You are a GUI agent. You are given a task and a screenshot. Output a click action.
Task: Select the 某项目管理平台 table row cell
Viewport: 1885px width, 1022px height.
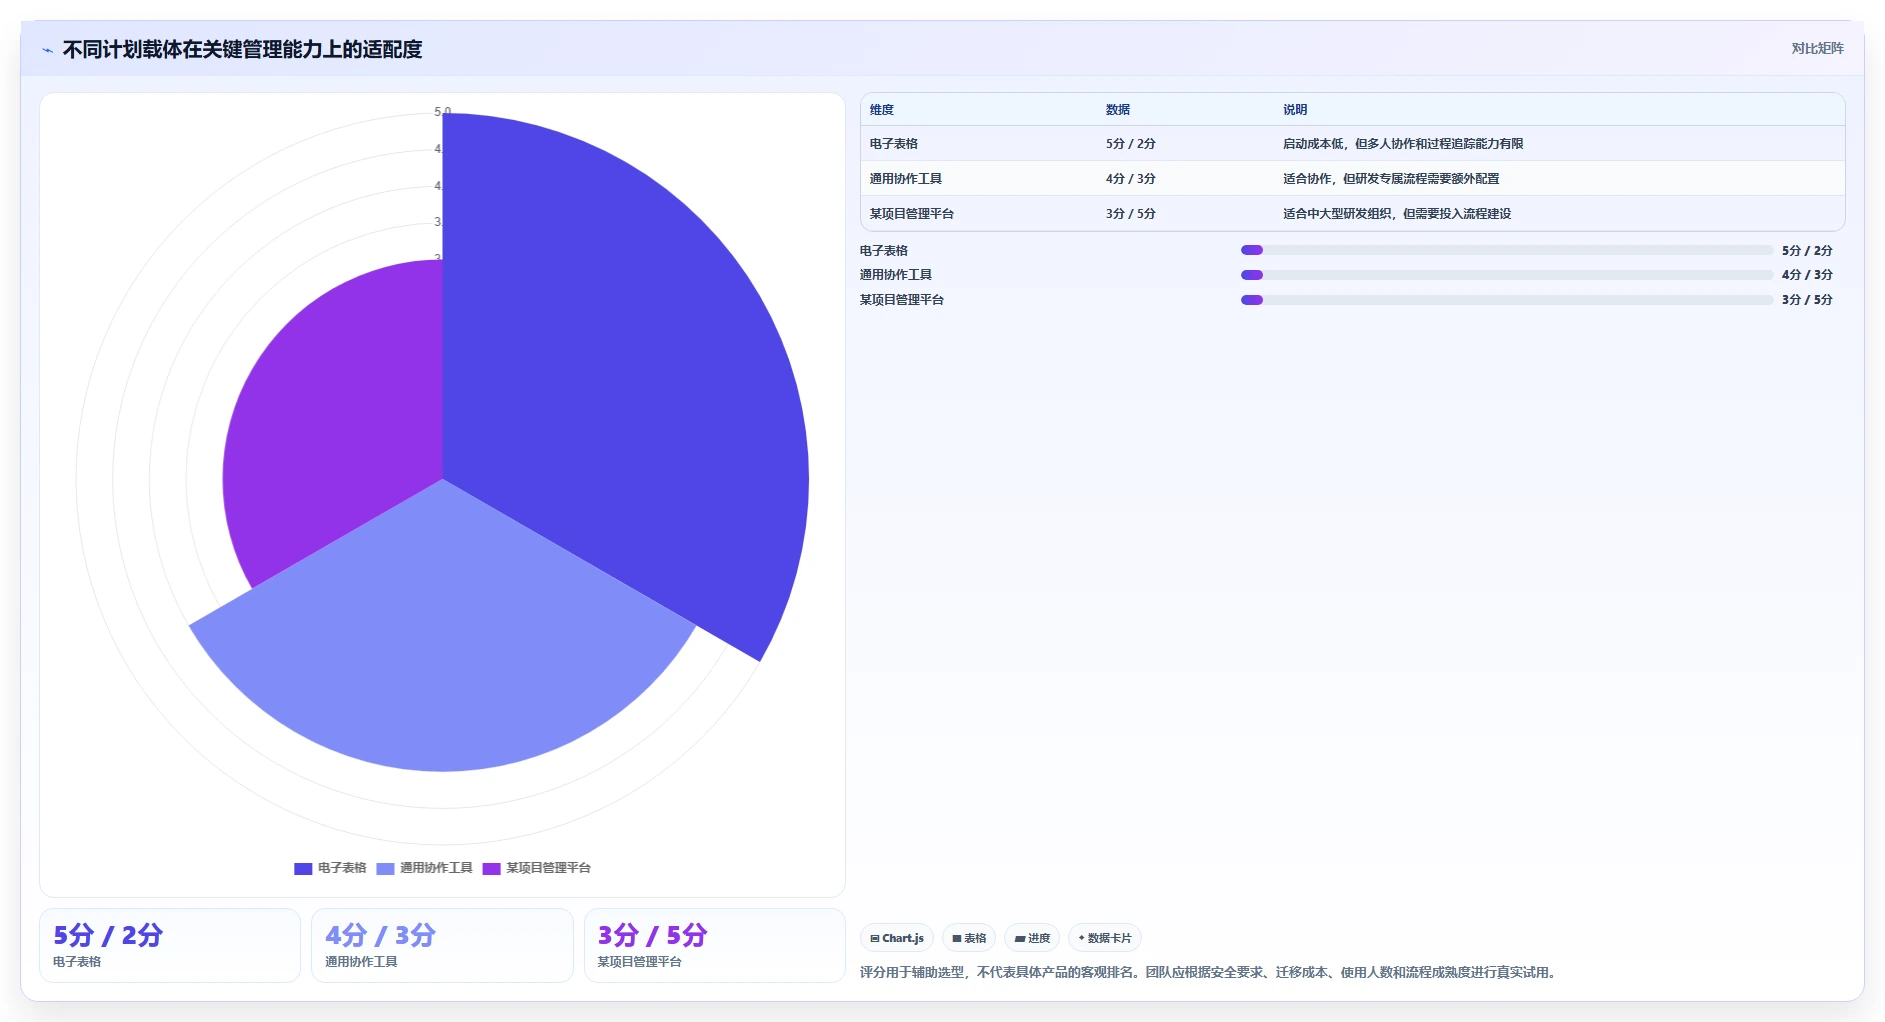(x=979, y=214)
